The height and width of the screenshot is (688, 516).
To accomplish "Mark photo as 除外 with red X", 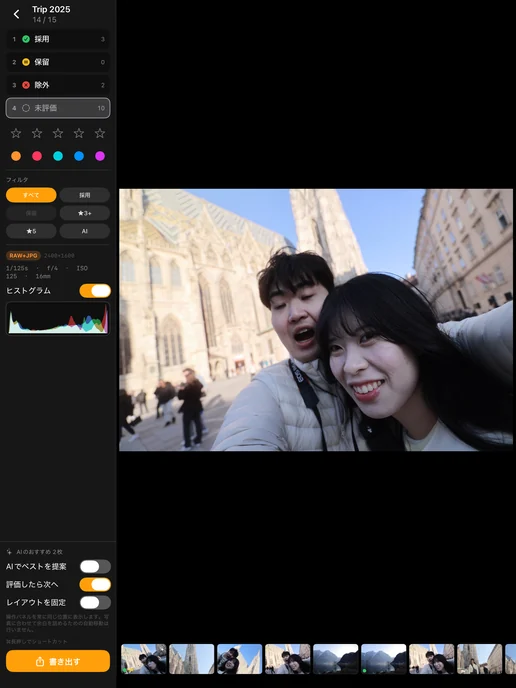I will 58,85.
